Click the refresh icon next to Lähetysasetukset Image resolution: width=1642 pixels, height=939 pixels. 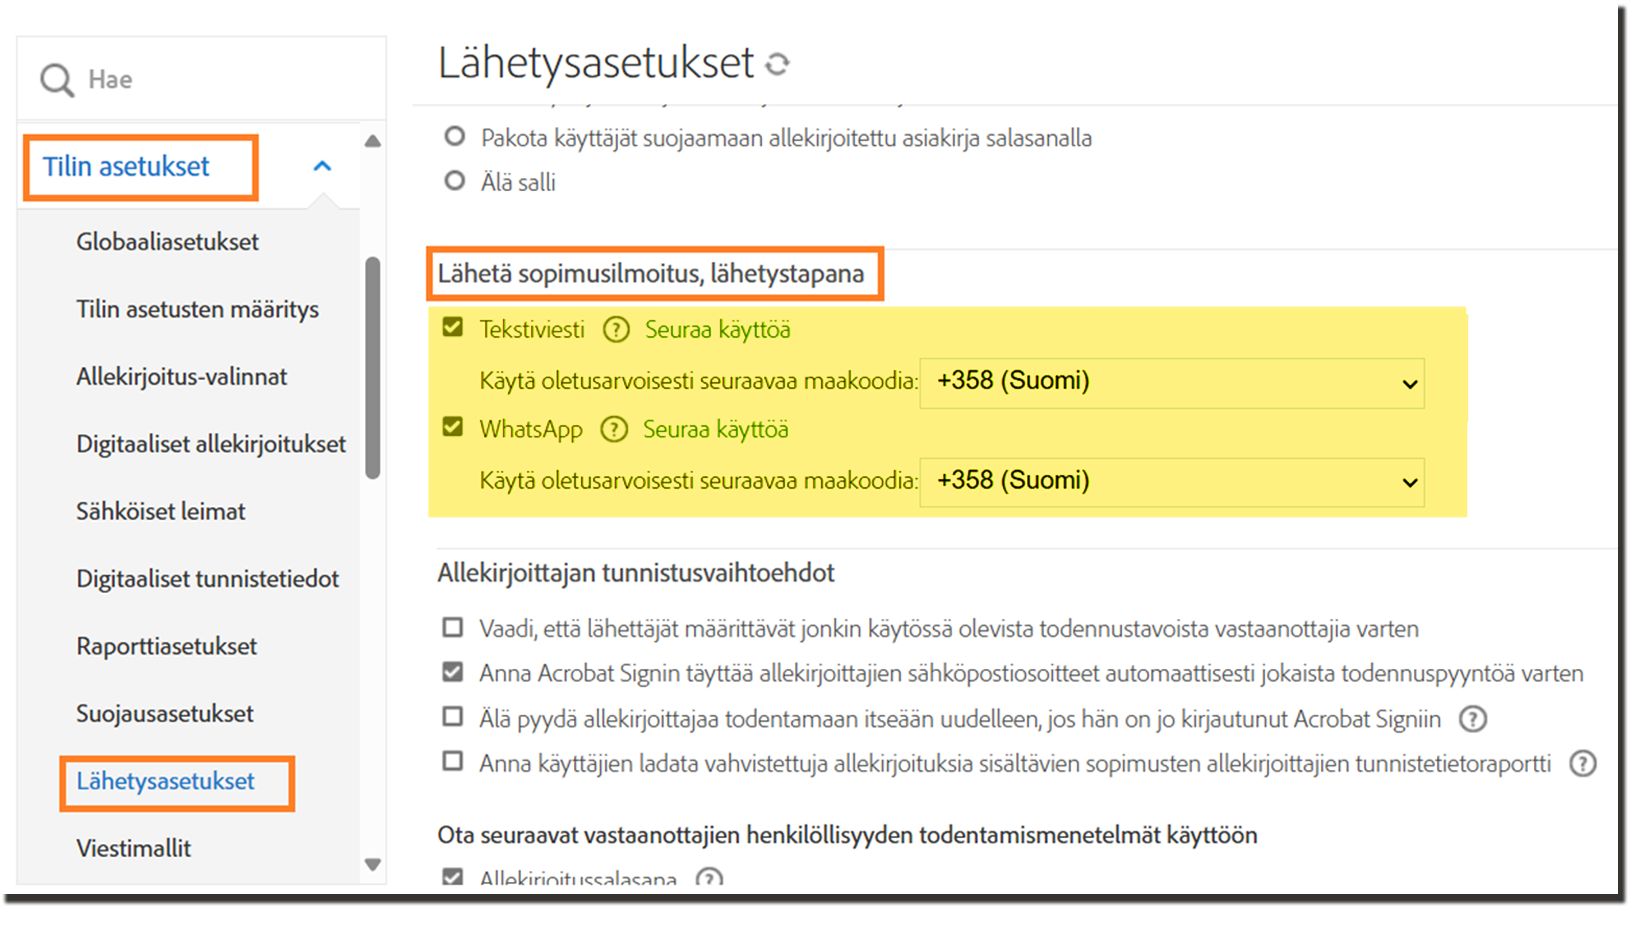pyautogui.click(x=777, y=64)
